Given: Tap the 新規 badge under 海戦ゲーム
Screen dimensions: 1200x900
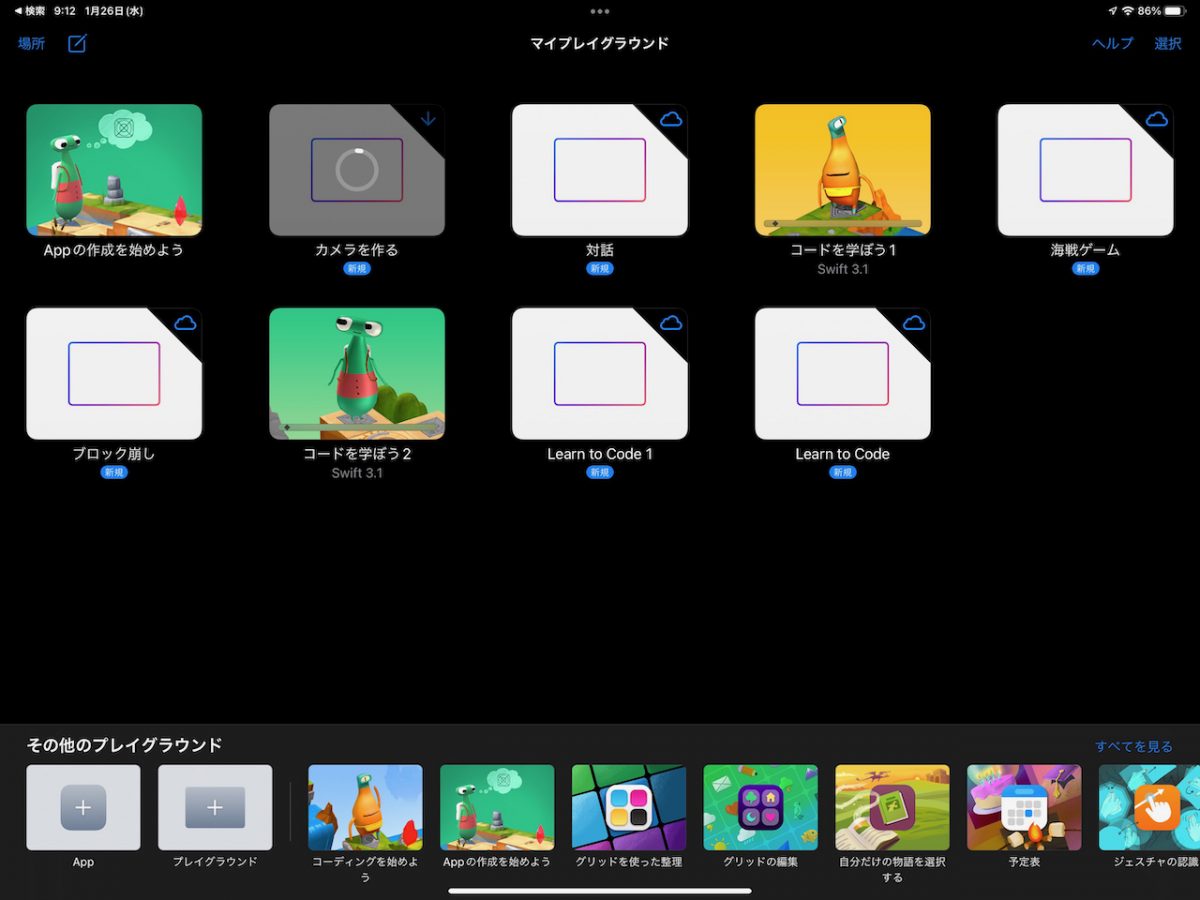Looking at the screenshot, I should pos(1086,269).
